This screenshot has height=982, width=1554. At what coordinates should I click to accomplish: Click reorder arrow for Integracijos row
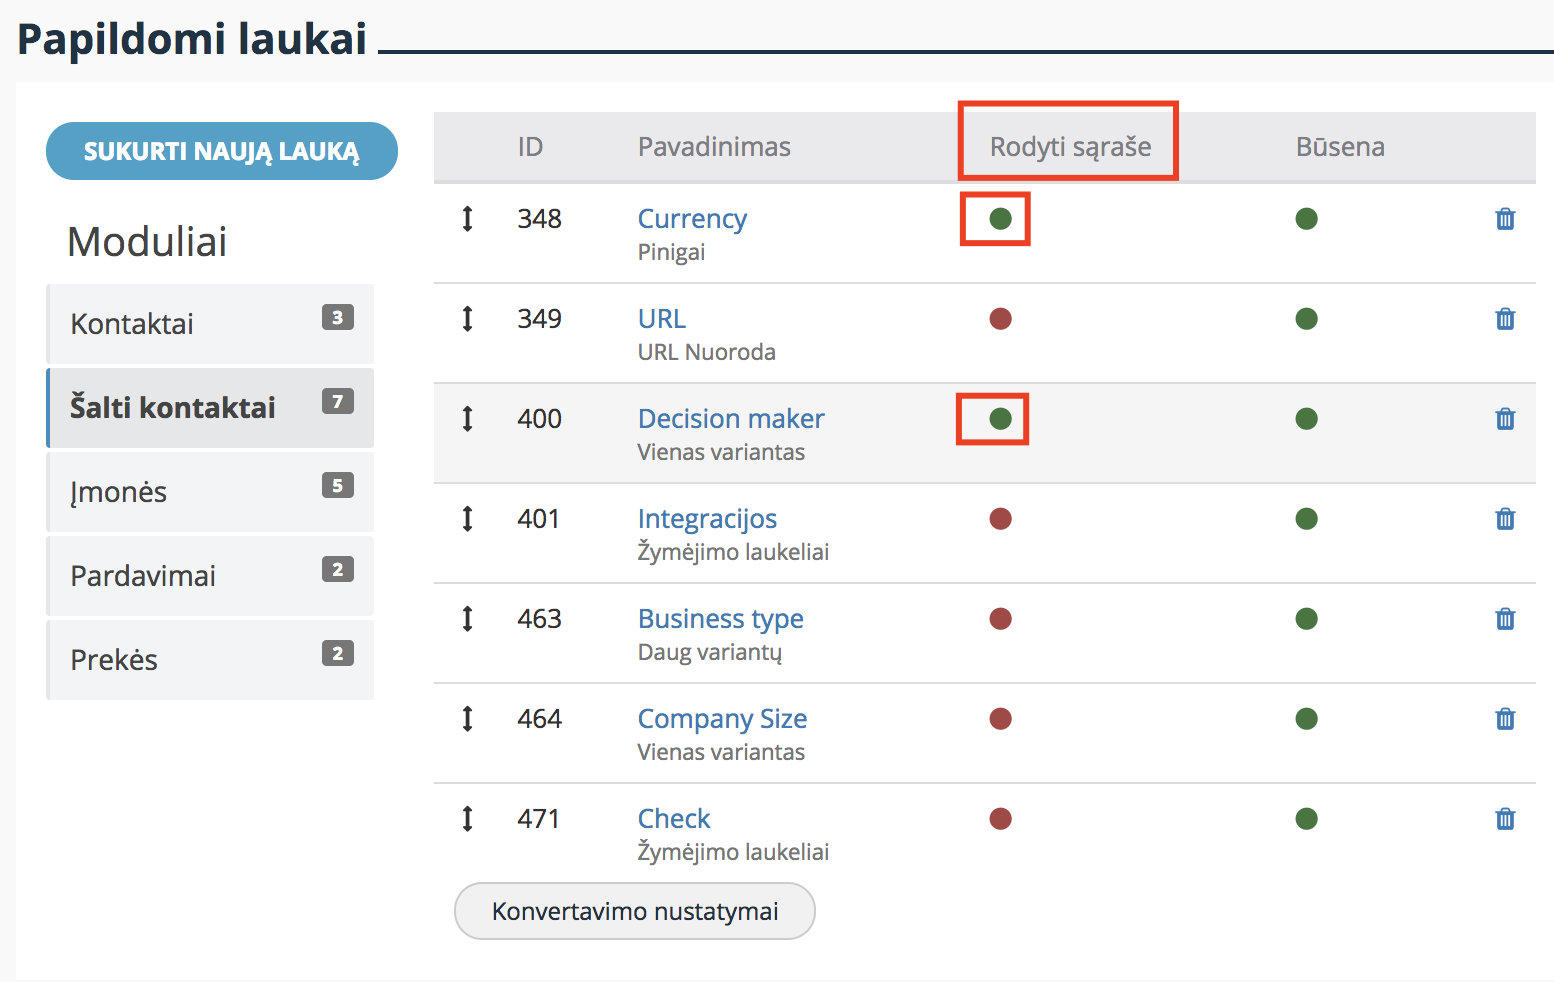pyautogui.click(x=467, y=519)
